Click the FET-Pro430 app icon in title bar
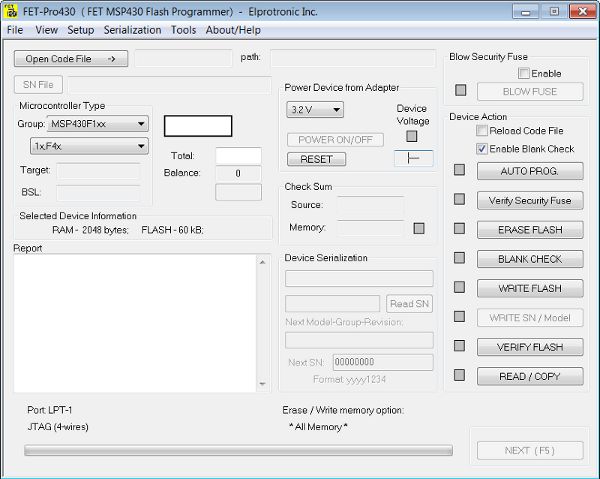The height and width of the screenshot is (479, 600). [11, 11]
